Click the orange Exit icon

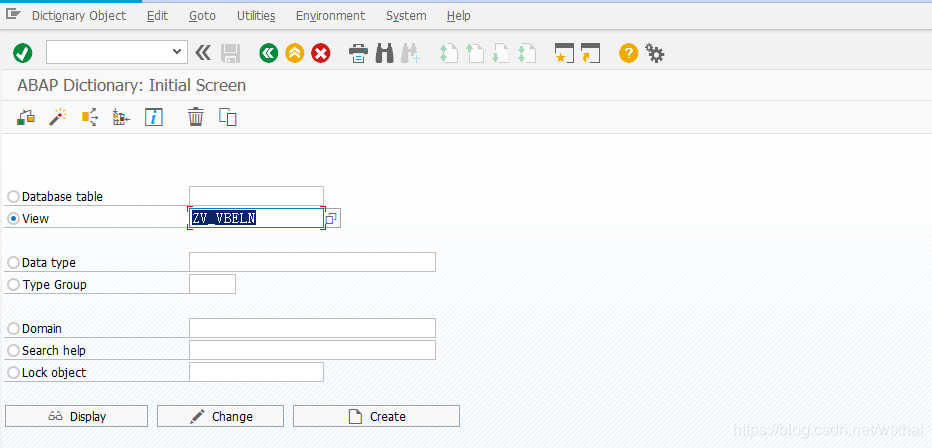tap(295, 53)
